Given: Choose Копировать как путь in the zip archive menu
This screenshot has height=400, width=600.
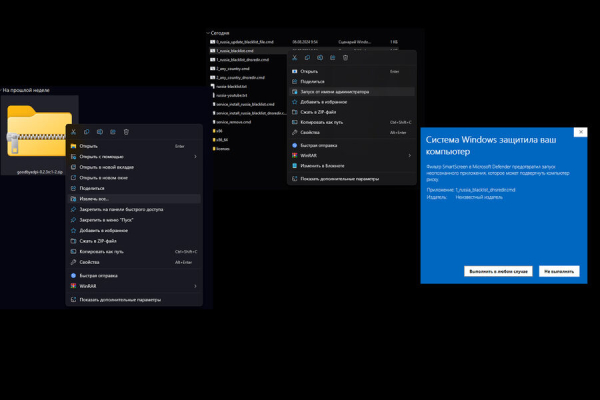Looking at the screenshot, I should click(134, 251).
